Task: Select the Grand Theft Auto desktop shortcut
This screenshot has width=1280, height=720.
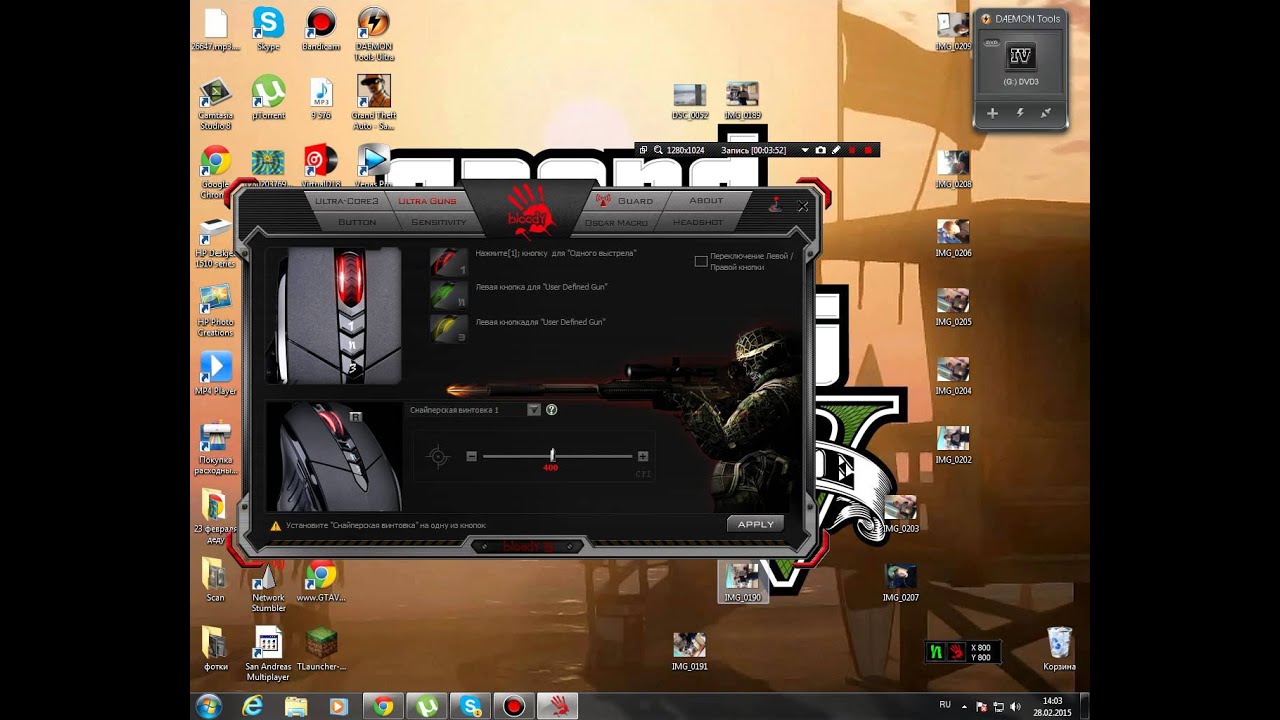Action: point(373,103)
